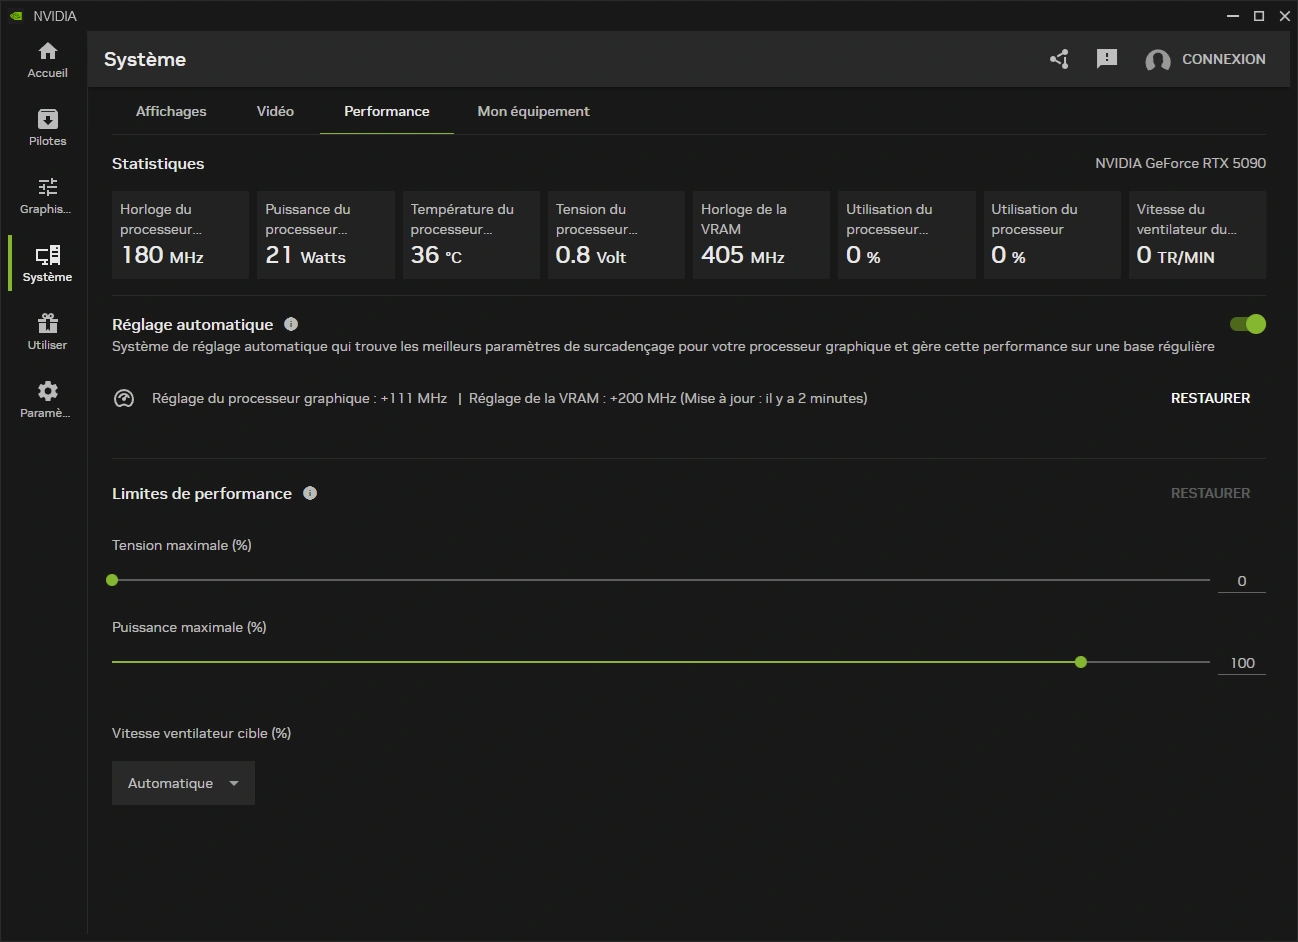The image size is (1298, 942).
Task: Click the share icon in header
Action: [x=1060, y=59]
